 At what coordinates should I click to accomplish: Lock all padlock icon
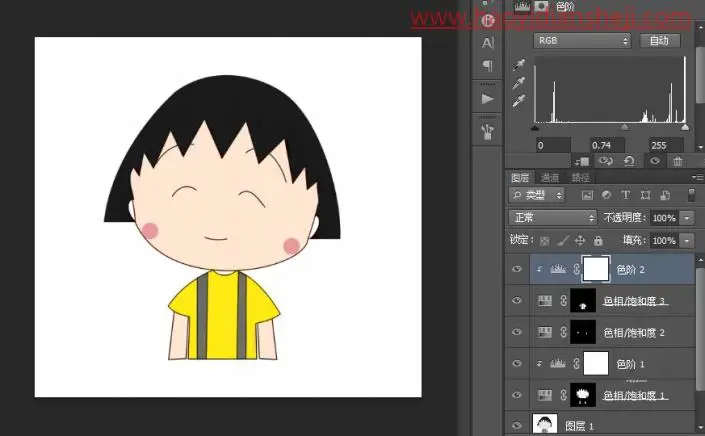pos(598,241)
